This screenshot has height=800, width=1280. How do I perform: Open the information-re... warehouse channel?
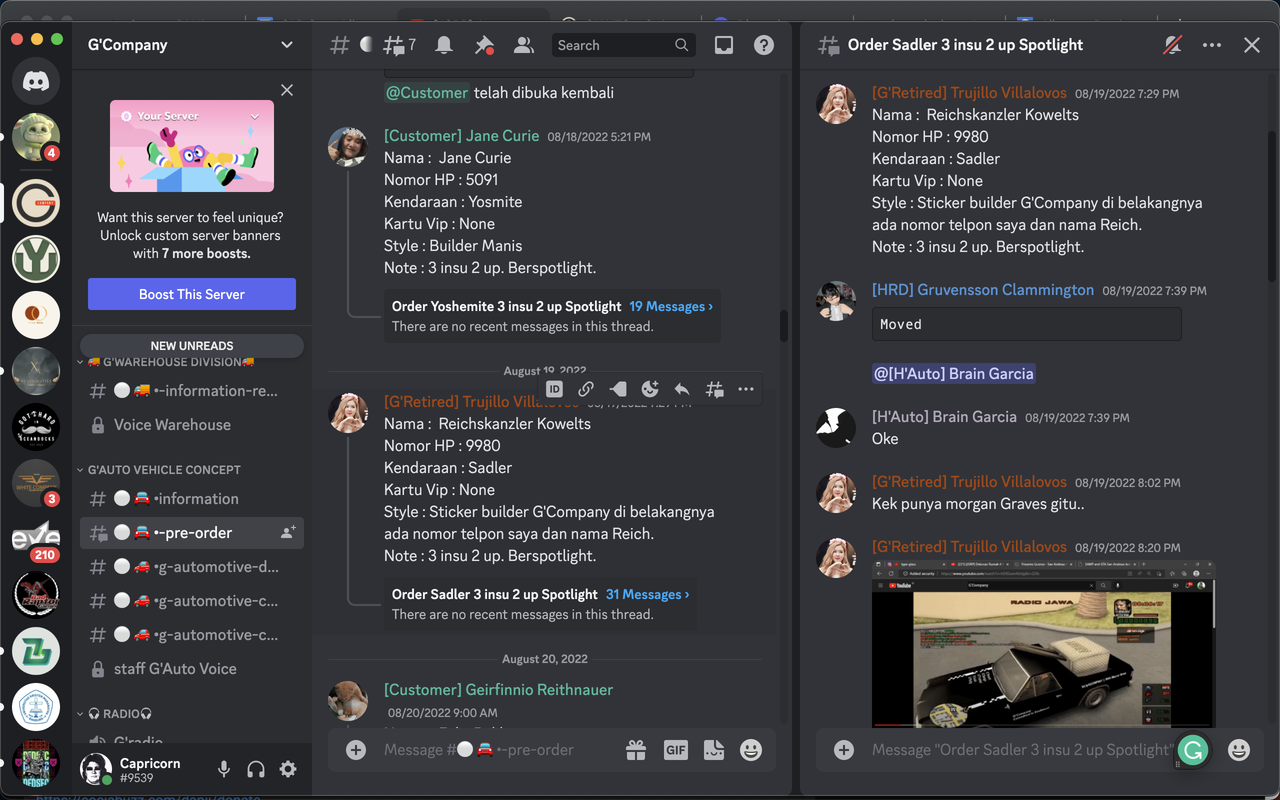pos(192,391)
